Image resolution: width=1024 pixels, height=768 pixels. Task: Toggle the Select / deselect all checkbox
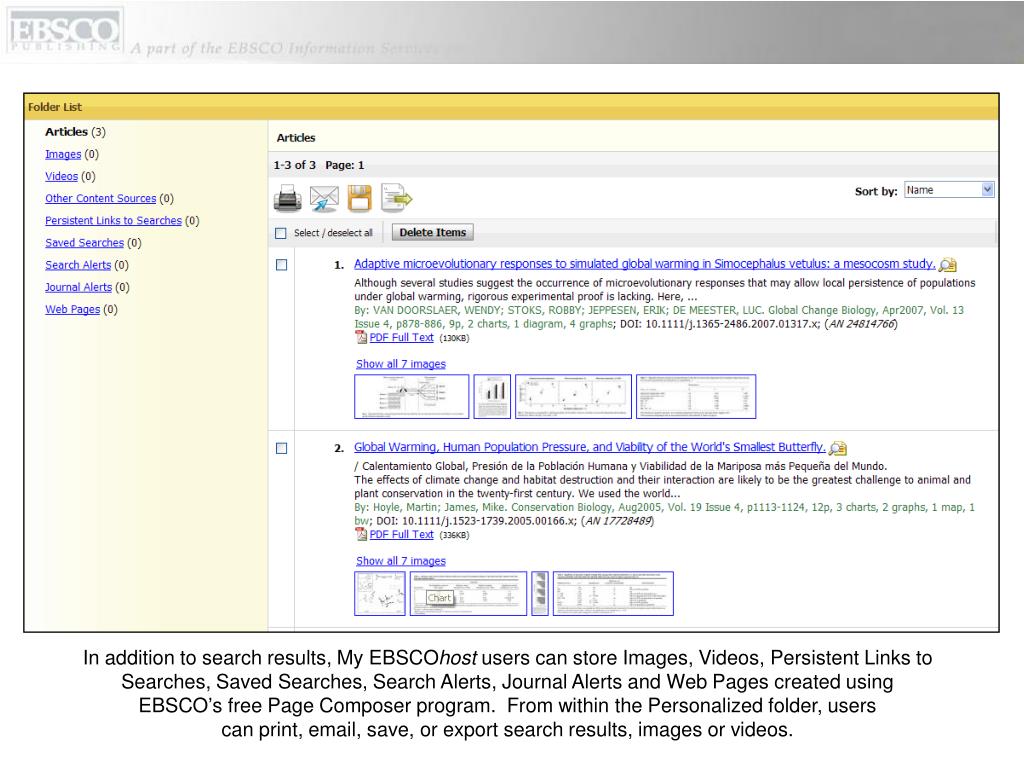pos(281,233)
